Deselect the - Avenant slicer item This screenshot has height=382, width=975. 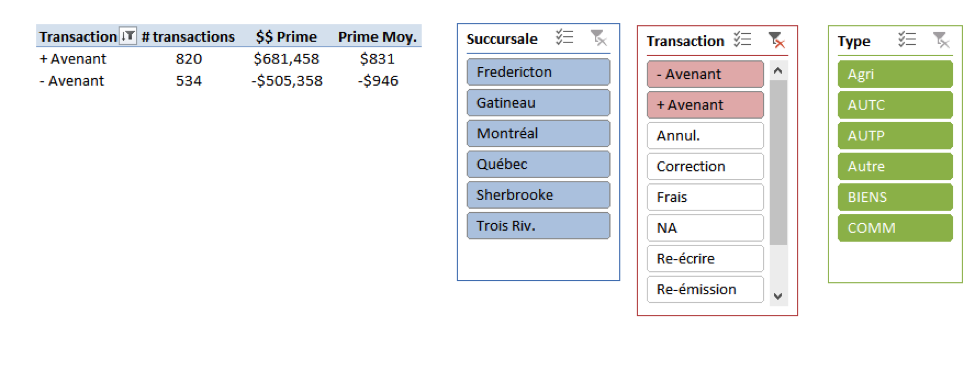(705, 74)
